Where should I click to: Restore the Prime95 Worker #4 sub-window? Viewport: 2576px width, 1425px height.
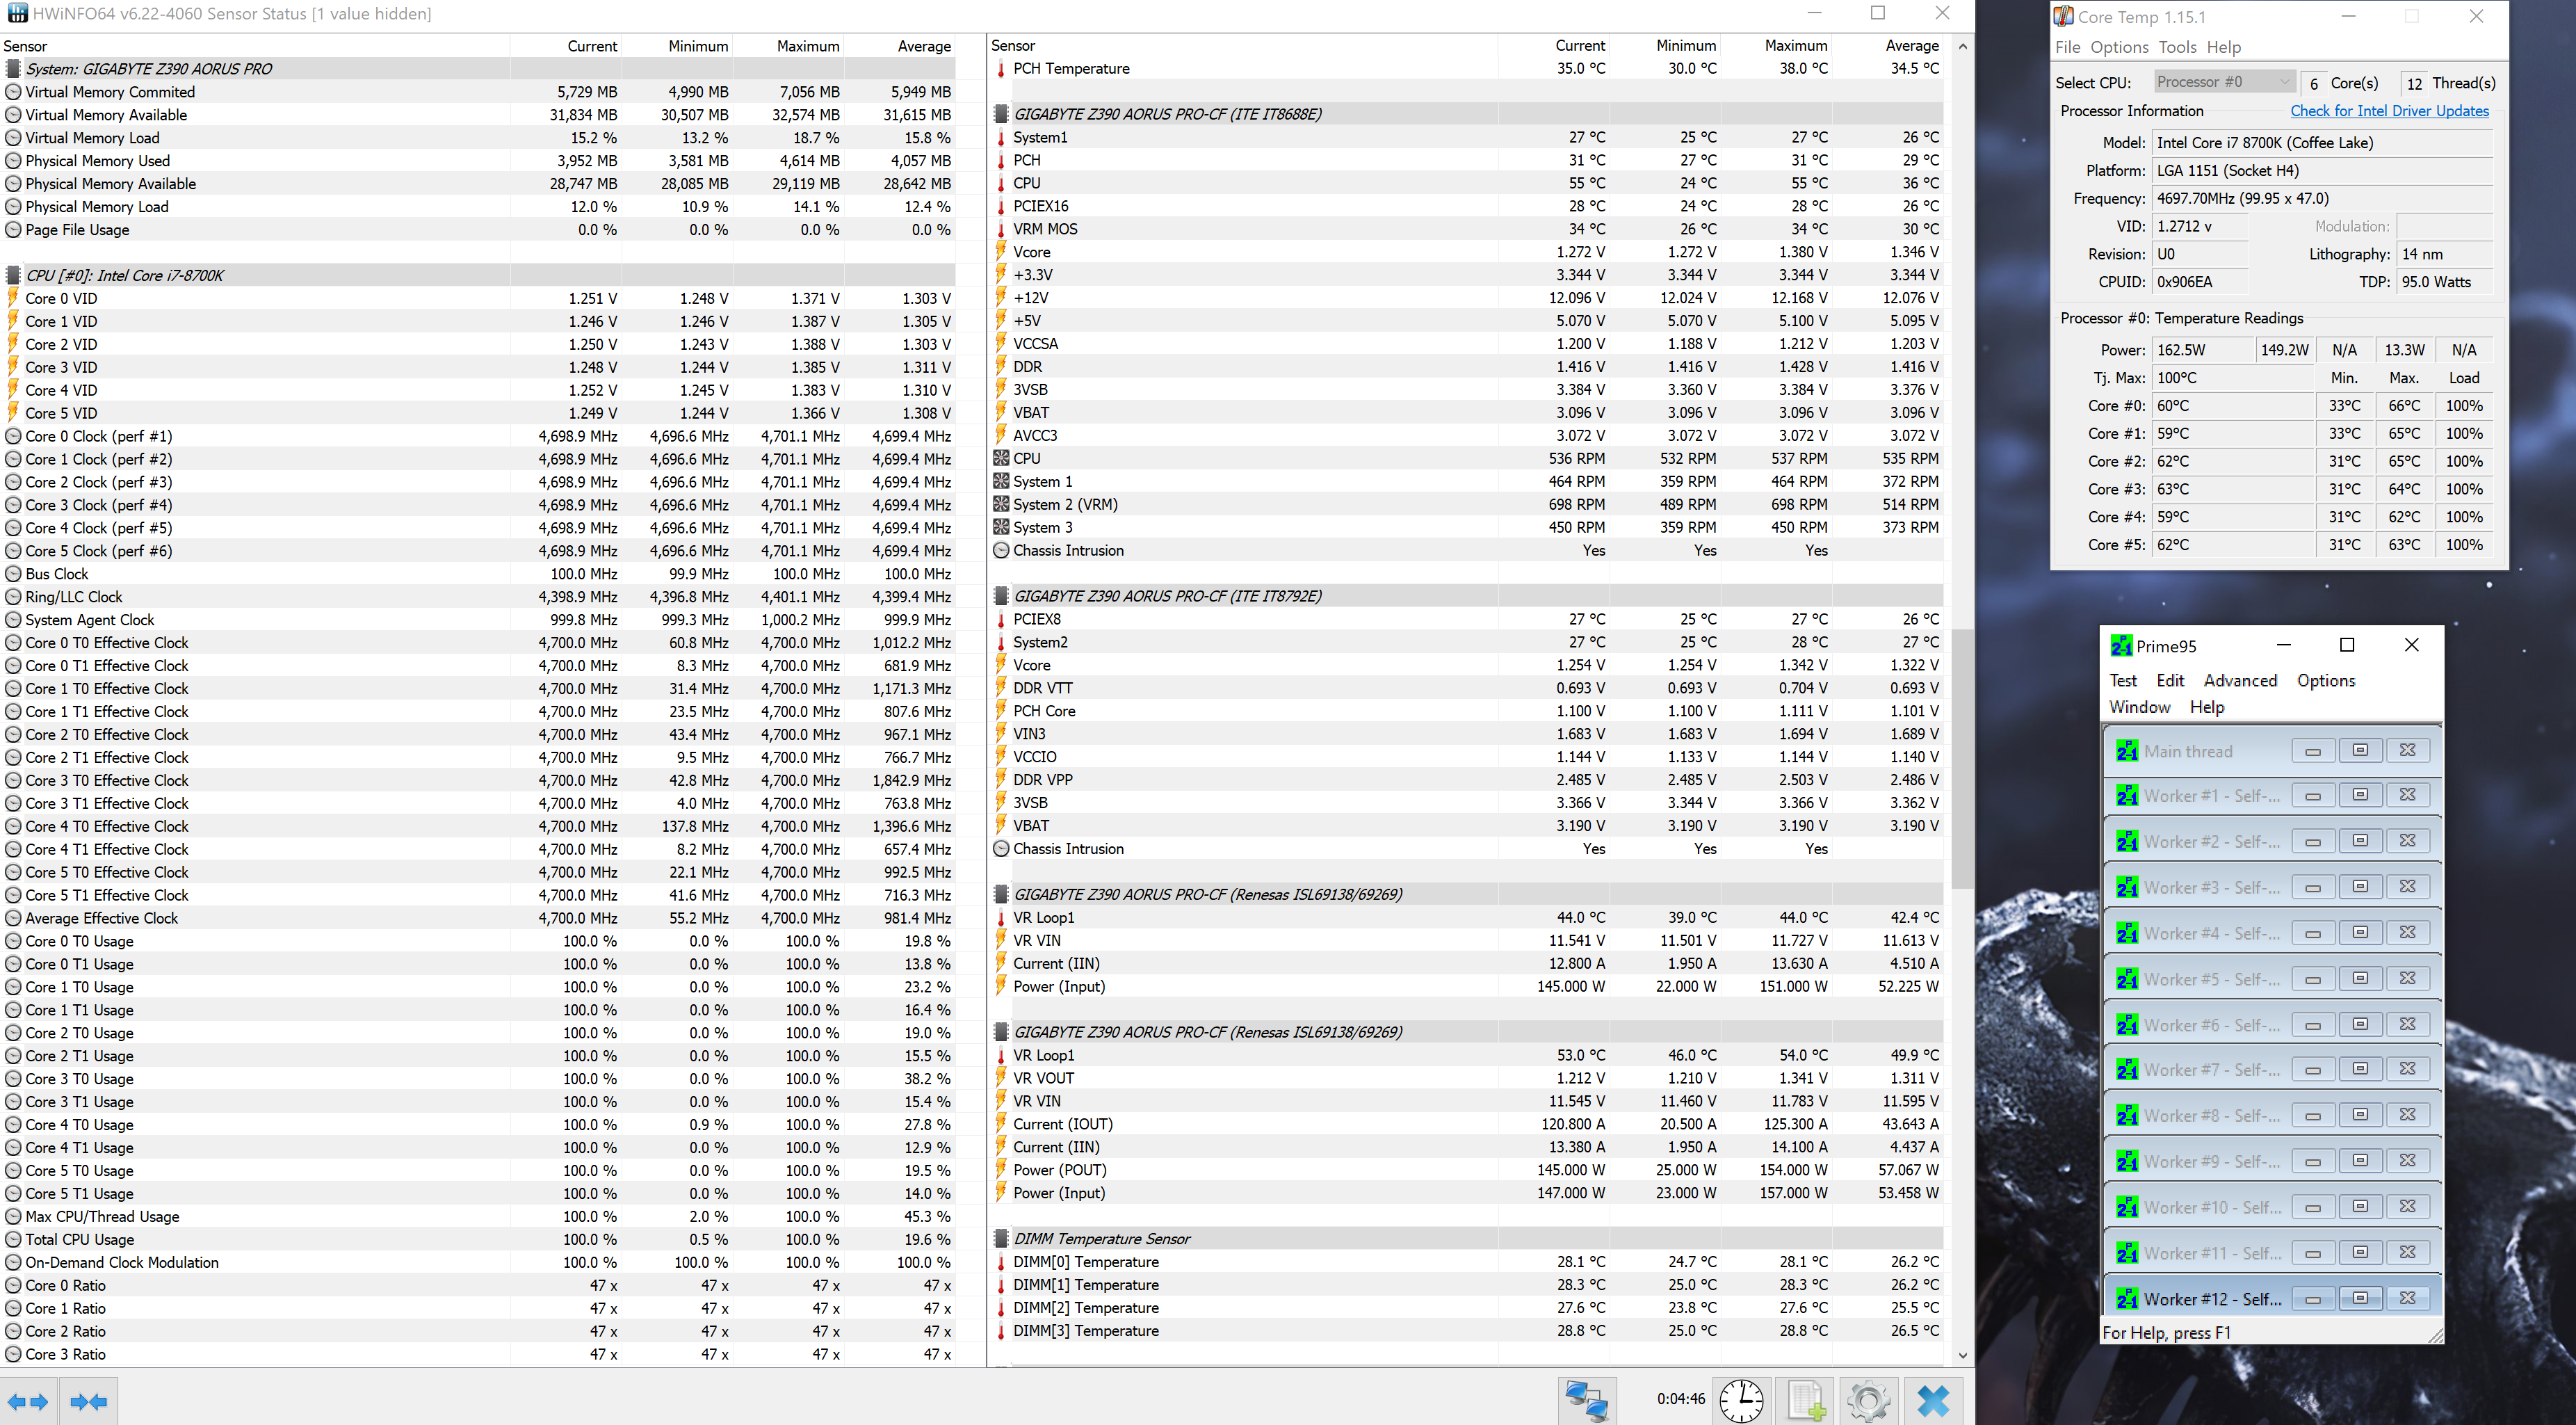click(2360, 933)
